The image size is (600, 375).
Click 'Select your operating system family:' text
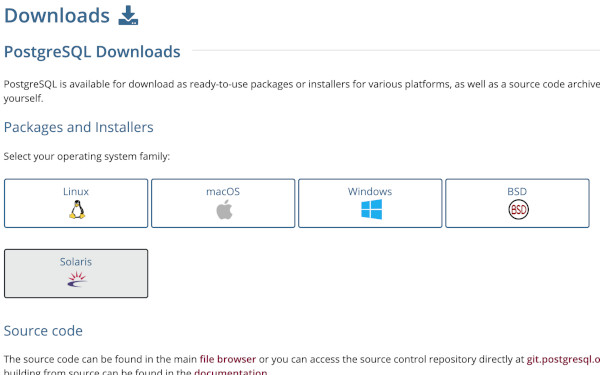point(87,157)
